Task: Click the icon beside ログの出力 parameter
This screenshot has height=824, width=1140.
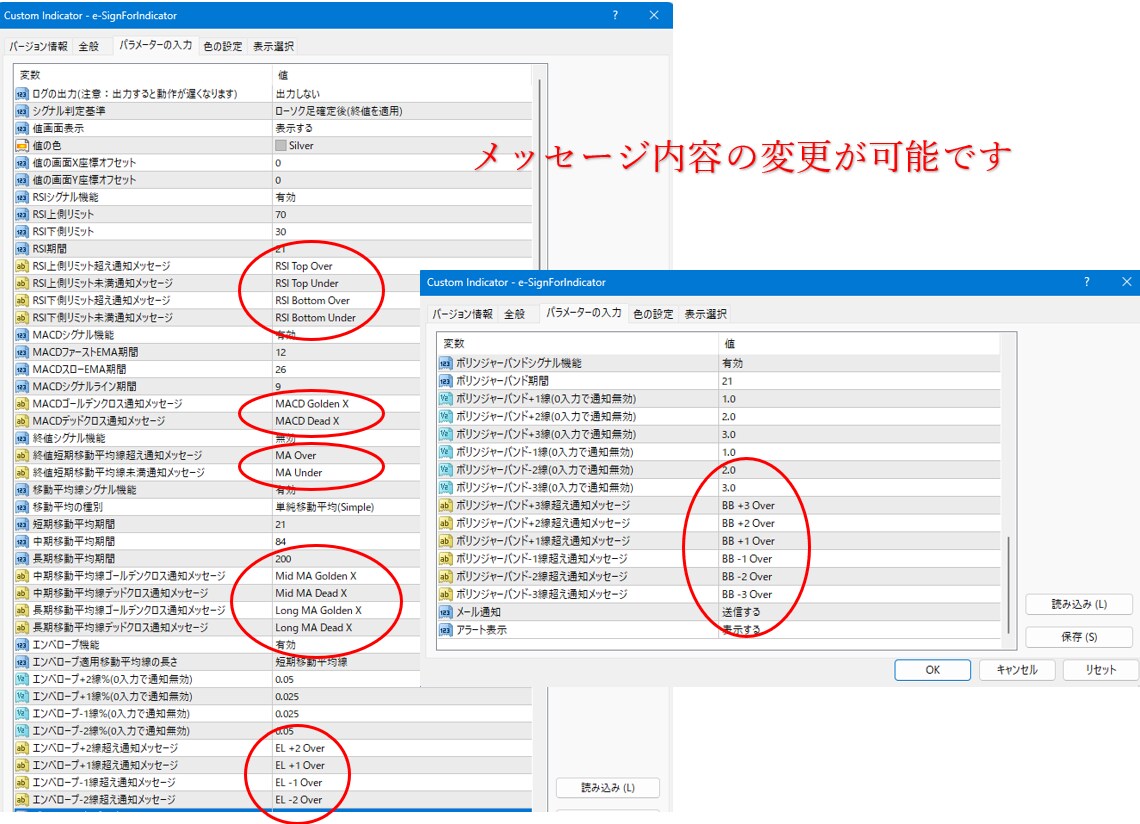Action: [22, 94]
